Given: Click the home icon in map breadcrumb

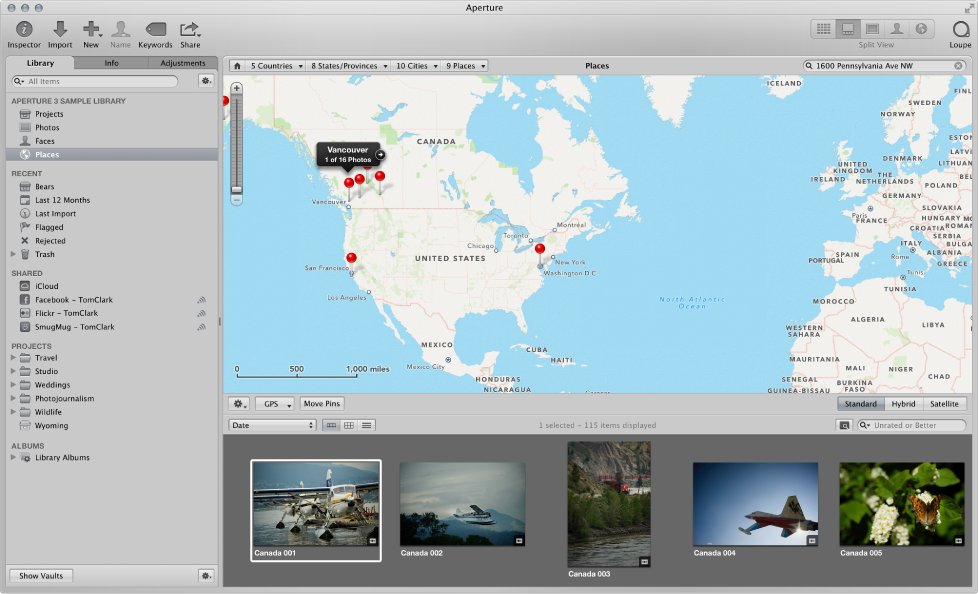Looking at the screenshot, I should tap(236, 65).
